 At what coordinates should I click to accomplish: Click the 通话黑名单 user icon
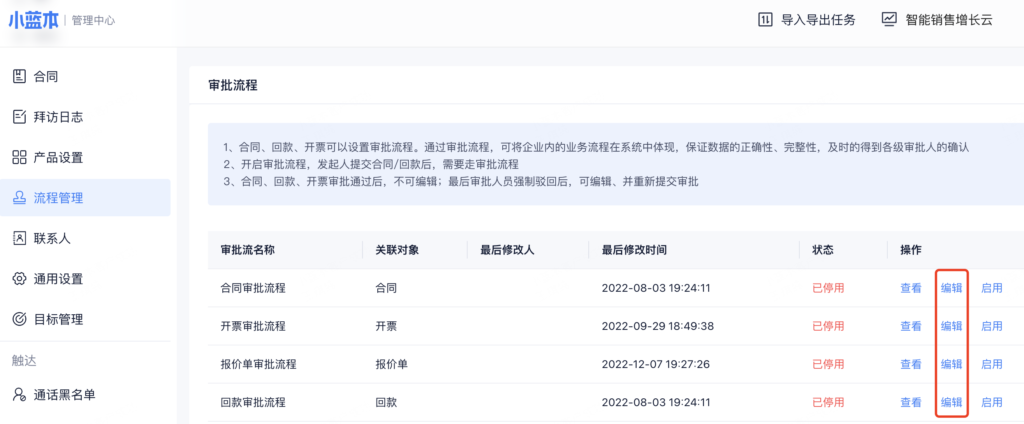19,394
